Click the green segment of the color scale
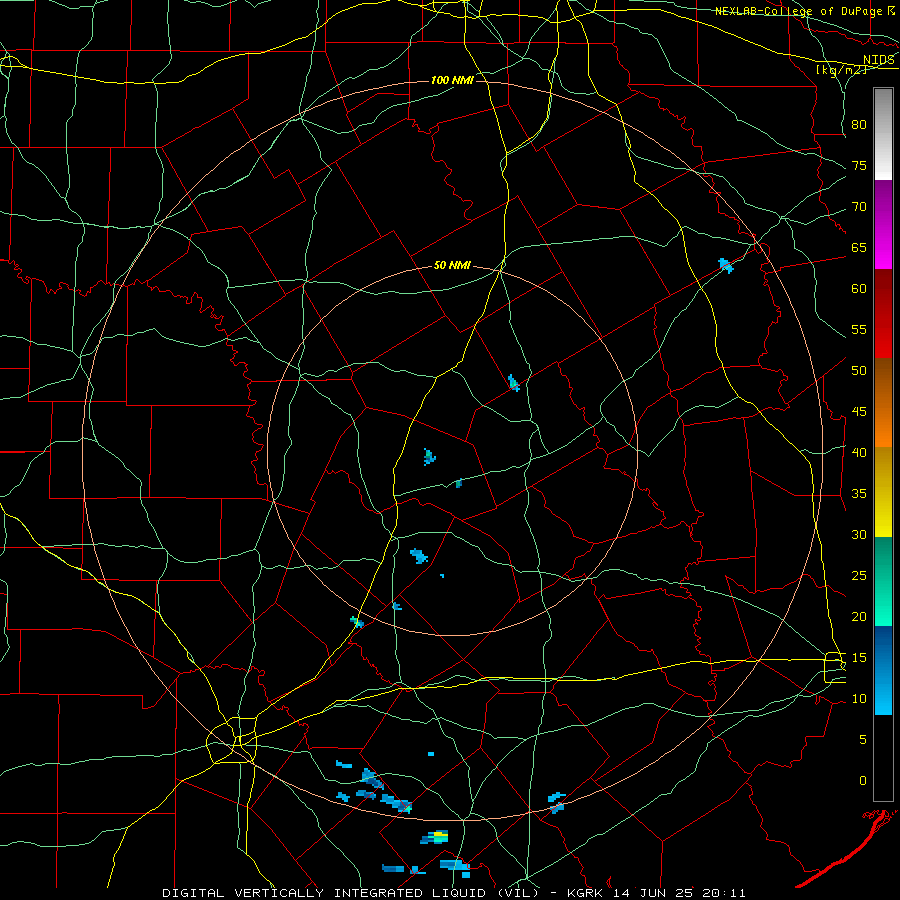900x900 pixels. (883, 581)
